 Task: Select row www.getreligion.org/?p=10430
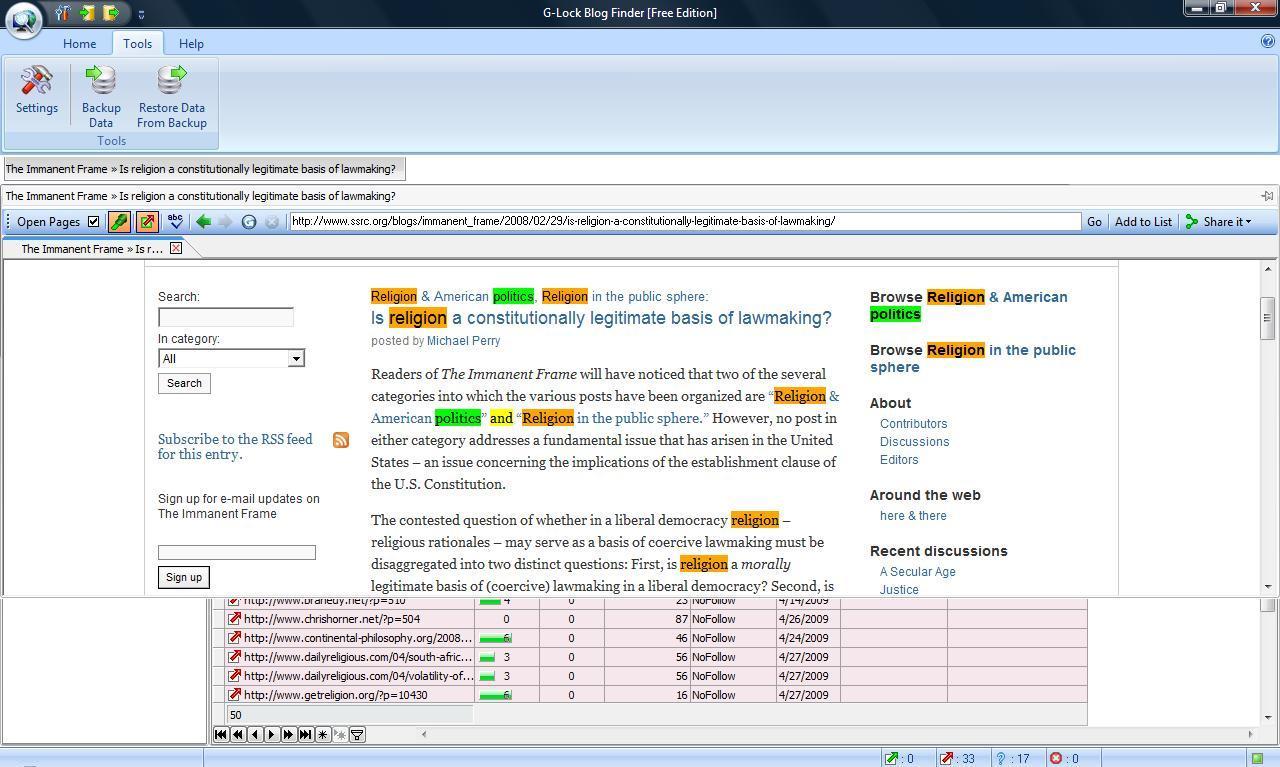click(x=656, y=695)
